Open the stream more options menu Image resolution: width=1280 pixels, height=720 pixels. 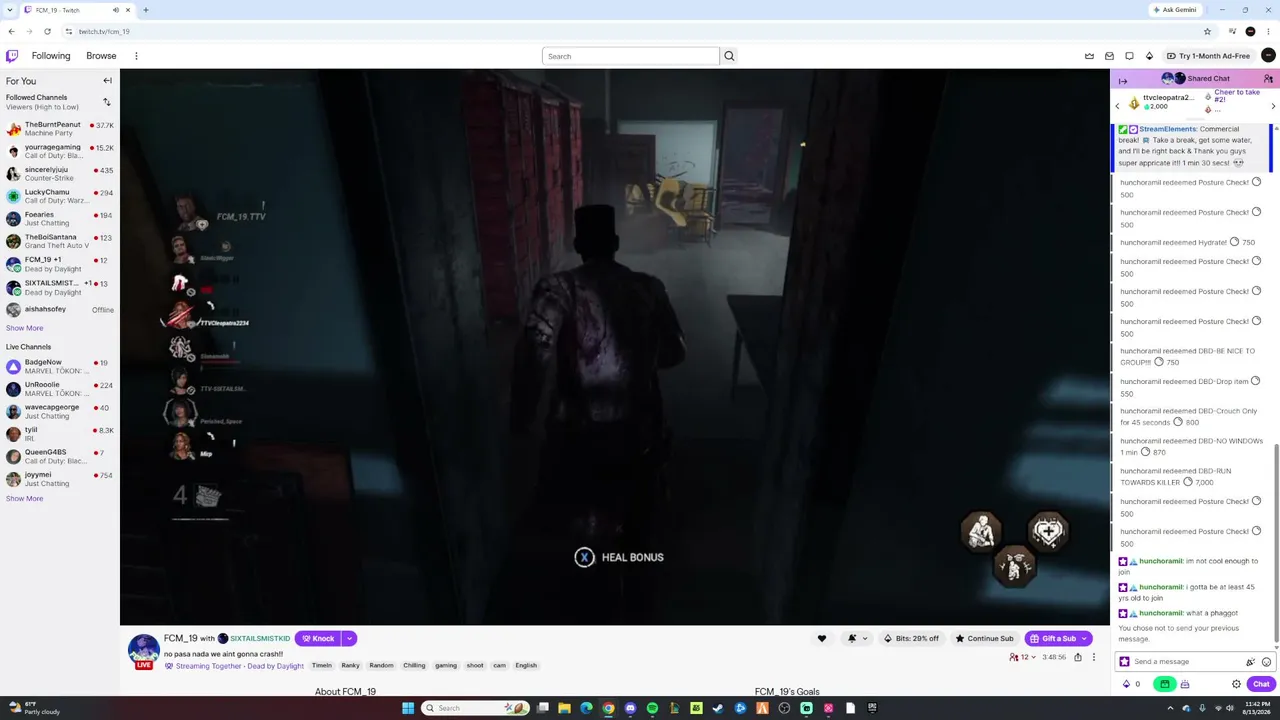(1093, 657)
